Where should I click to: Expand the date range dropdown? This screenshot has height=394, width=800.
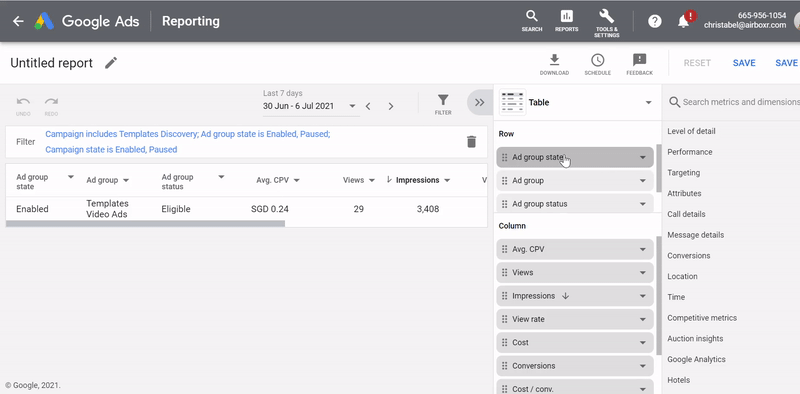pos(352,106)
